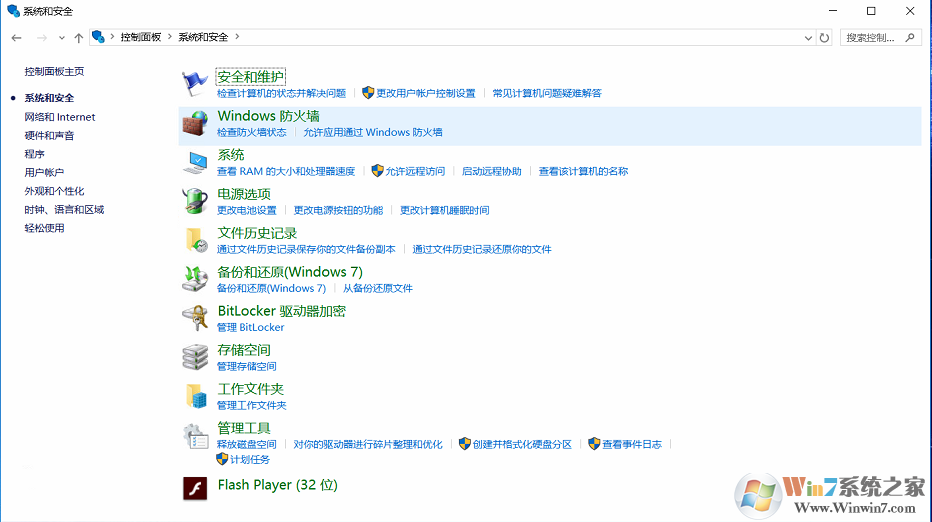This screenshot has height=522, width=932.
Task: Click the search magnifier icon
Action: pos(910,37)
